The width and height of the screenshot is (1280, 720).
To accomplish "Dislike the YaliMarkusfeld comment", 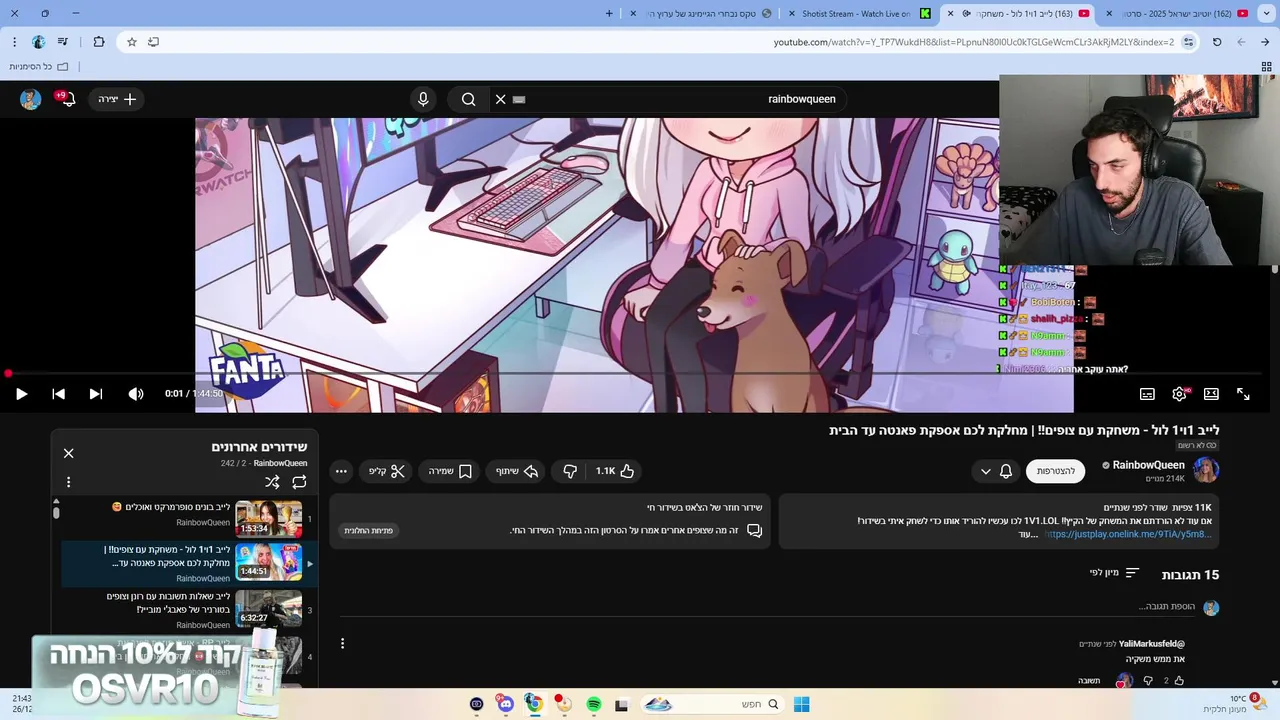I will [x=1147, y=681].
